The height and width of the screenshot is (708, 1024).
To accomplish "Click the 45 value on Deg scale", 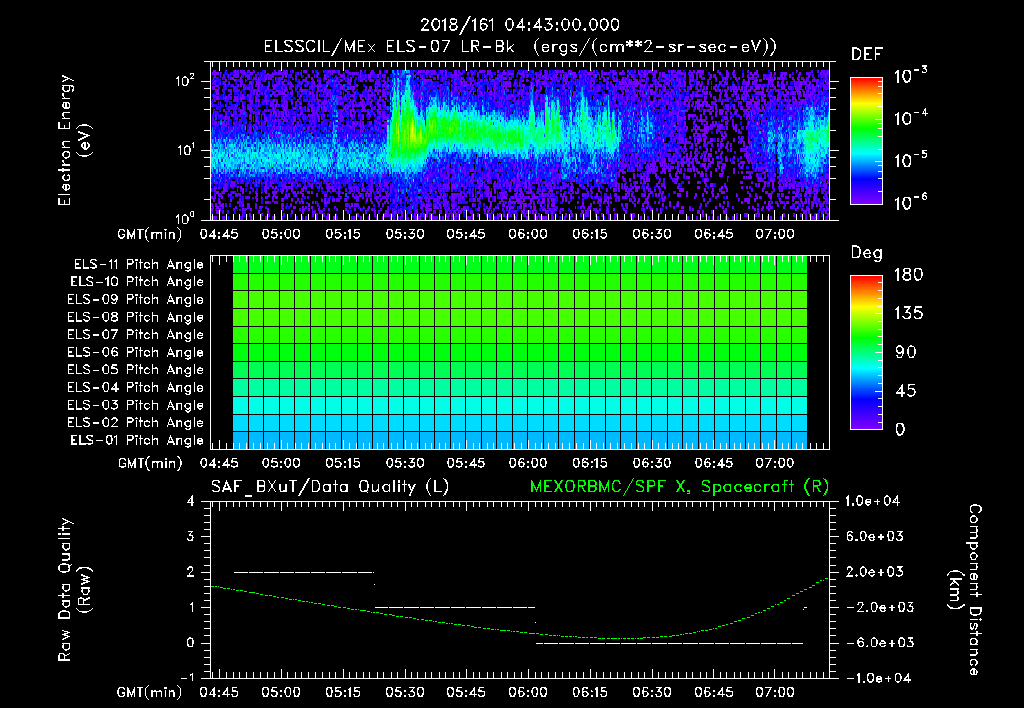I will point(906,391).
